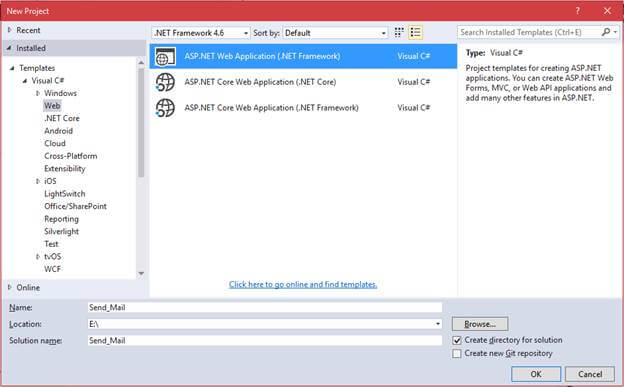
Task: Click ASP.NET Web Application template icon
Action: point(165,57)
